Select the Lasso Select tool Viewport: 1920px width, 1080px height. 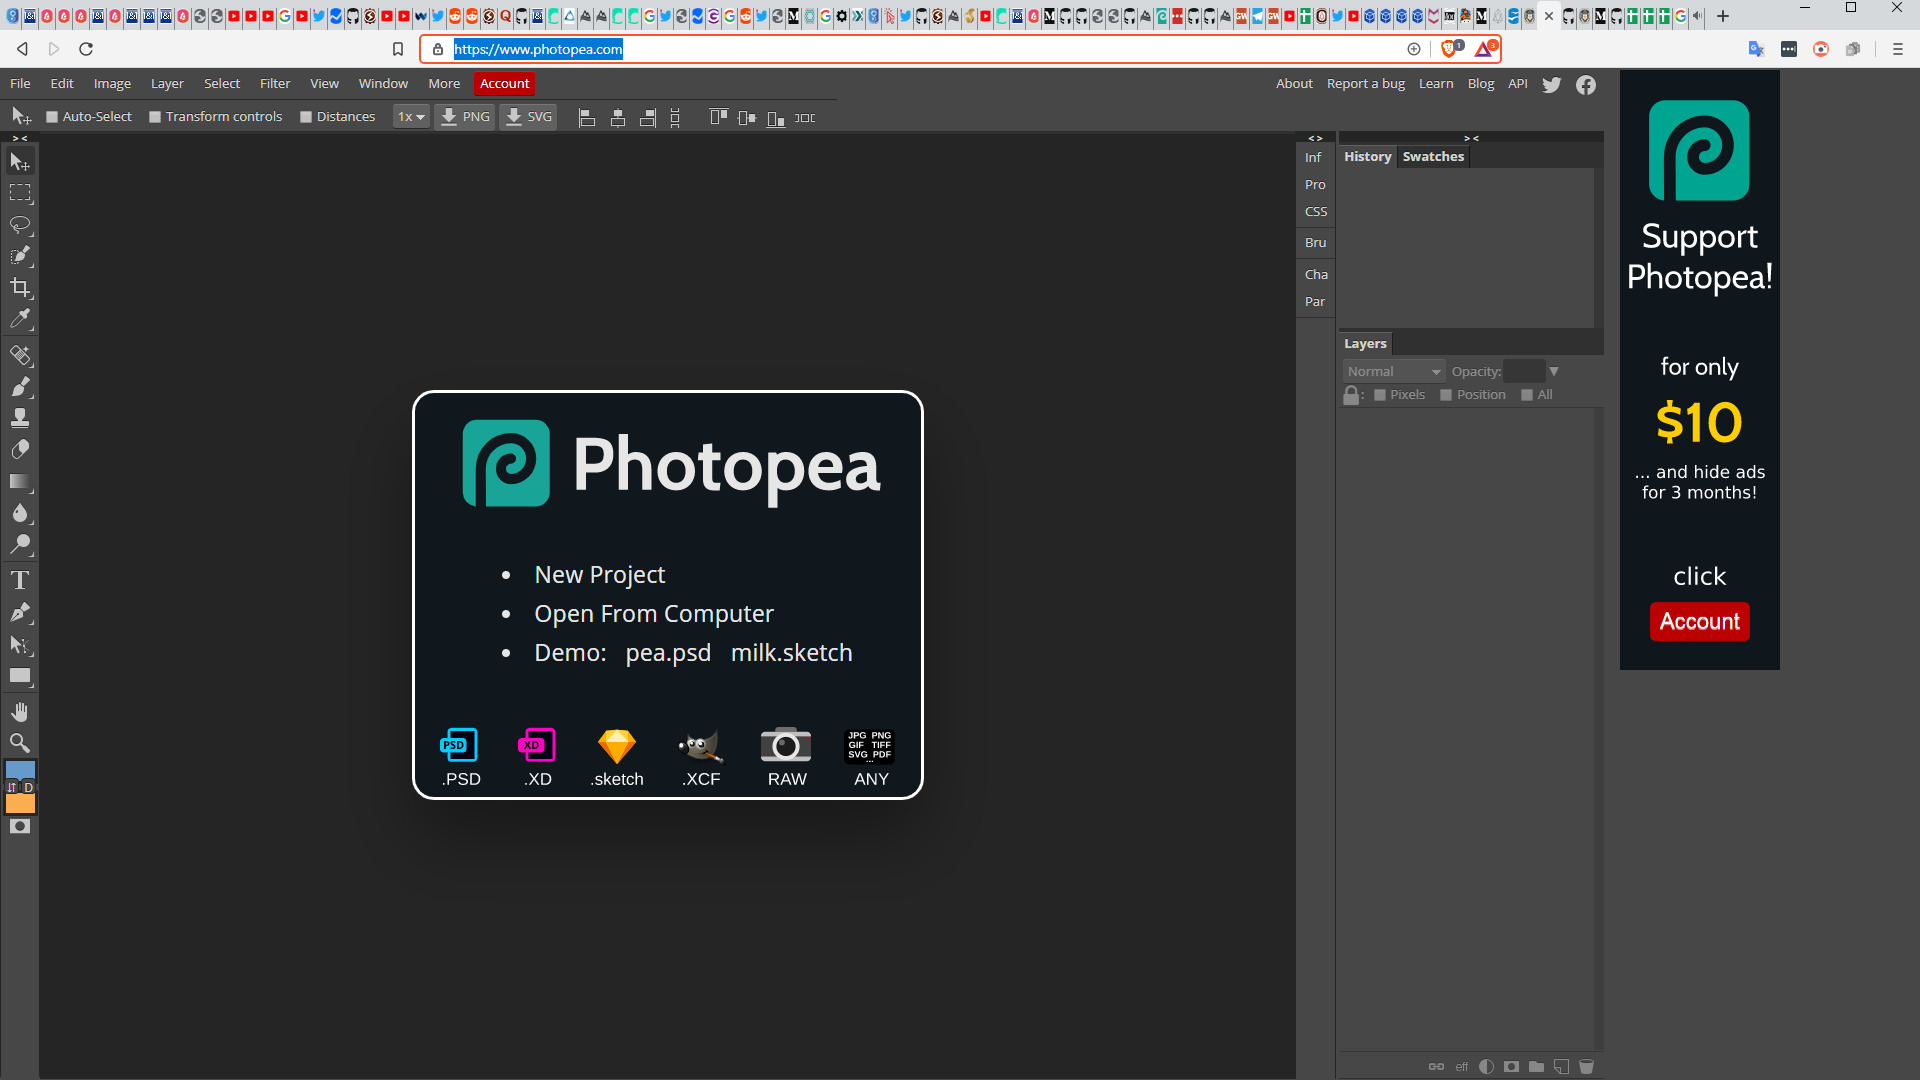(20, 224)
